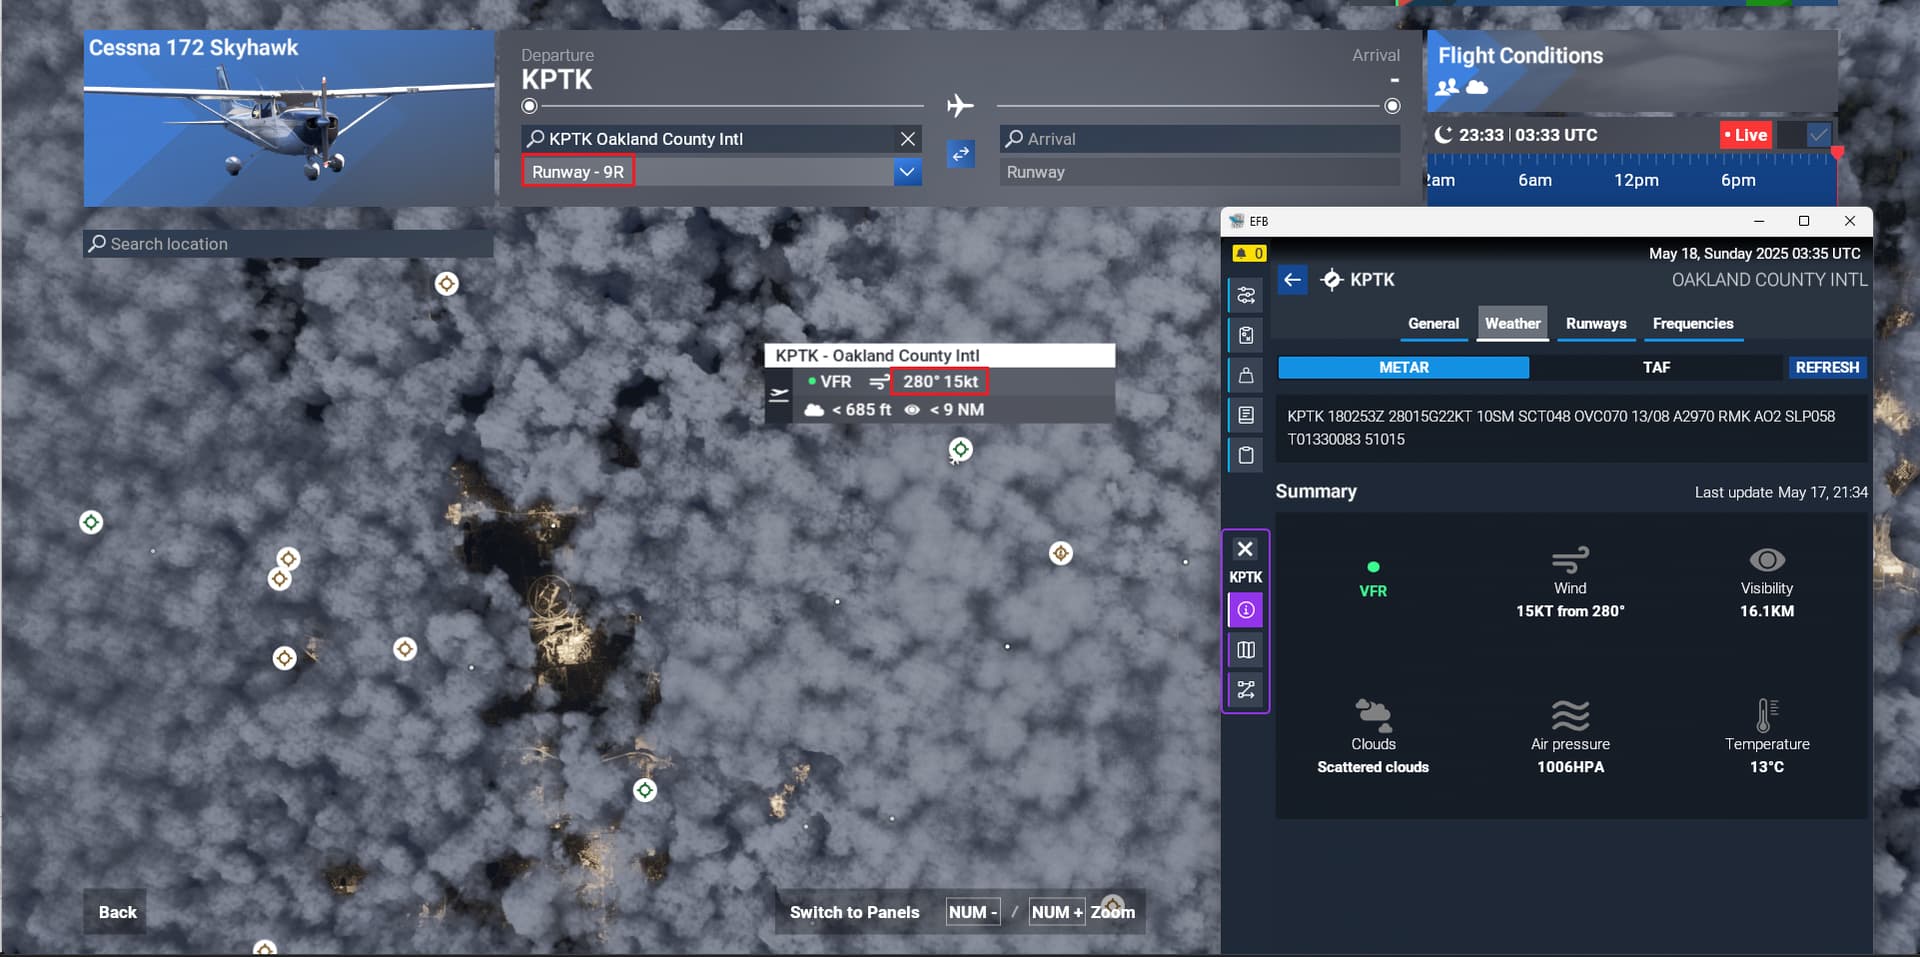
Task: Select airport marker just below KPTK tooltip
Action: tap(960, 450)
